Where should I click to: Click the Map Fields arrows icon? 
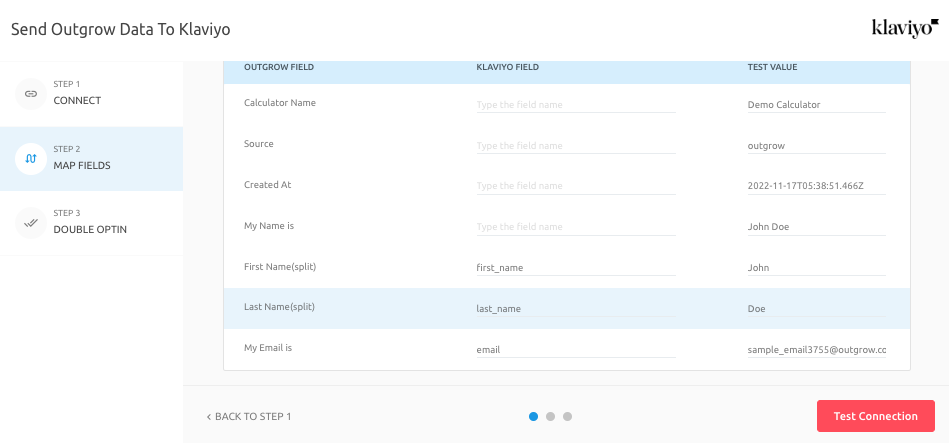[x=31, y=159]
